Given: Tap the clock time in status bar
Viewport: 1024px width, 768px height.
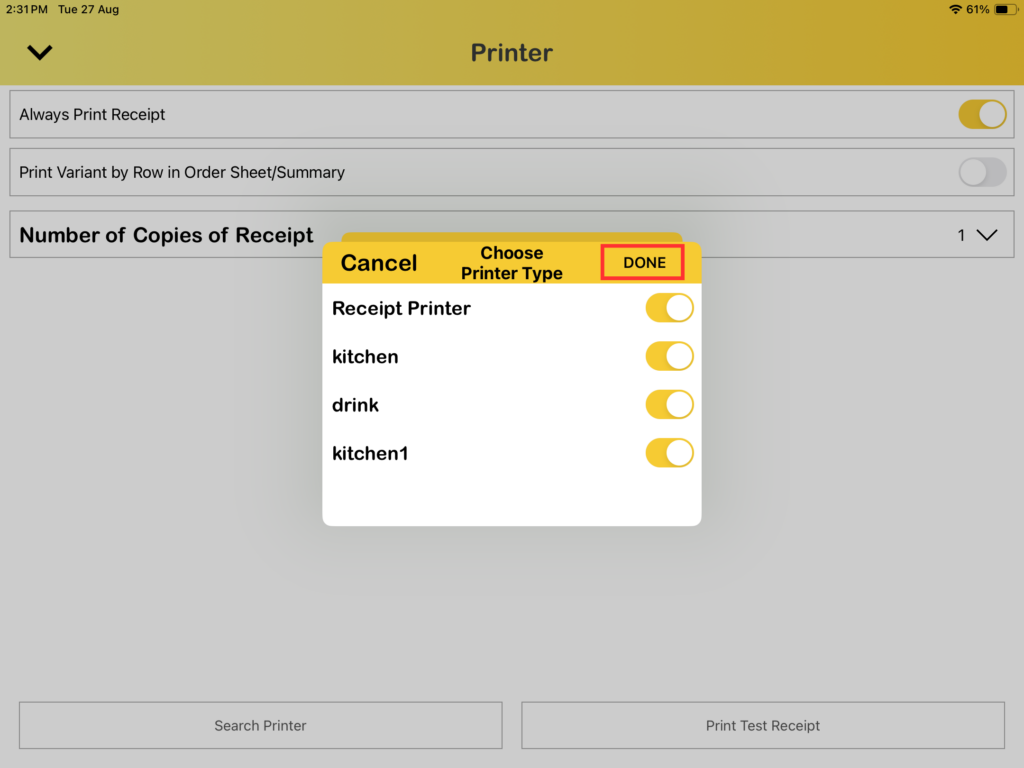Looking at the screenshot, I should coord(26,9).
